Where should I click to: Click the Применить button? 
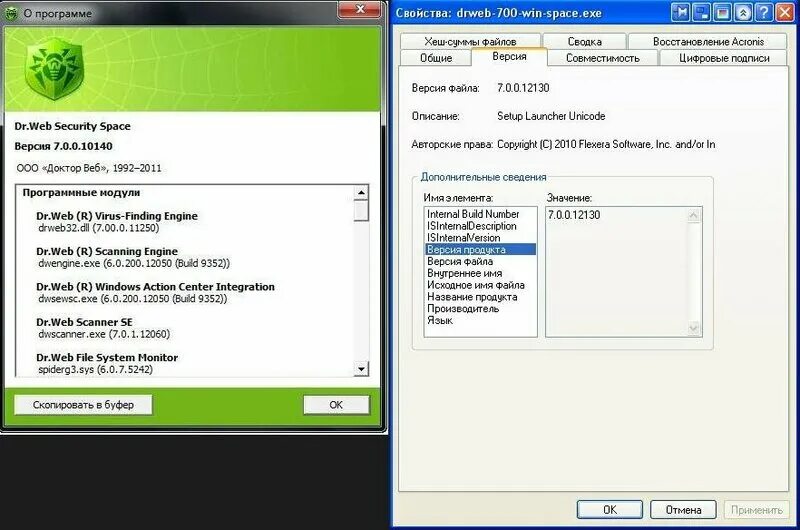pos(757,510)
